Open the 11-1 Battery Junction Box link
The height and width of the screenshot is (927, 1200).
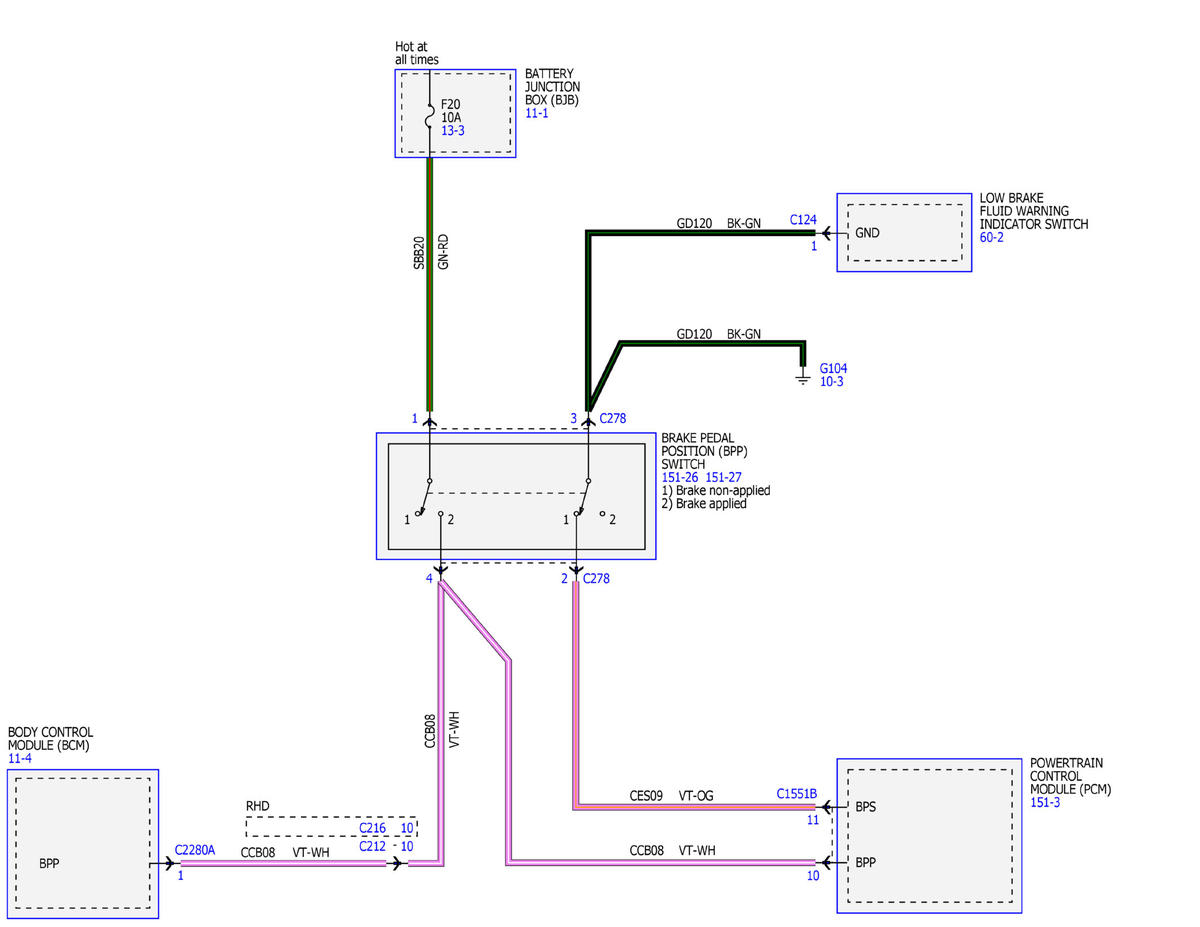[x=536, y=114]
